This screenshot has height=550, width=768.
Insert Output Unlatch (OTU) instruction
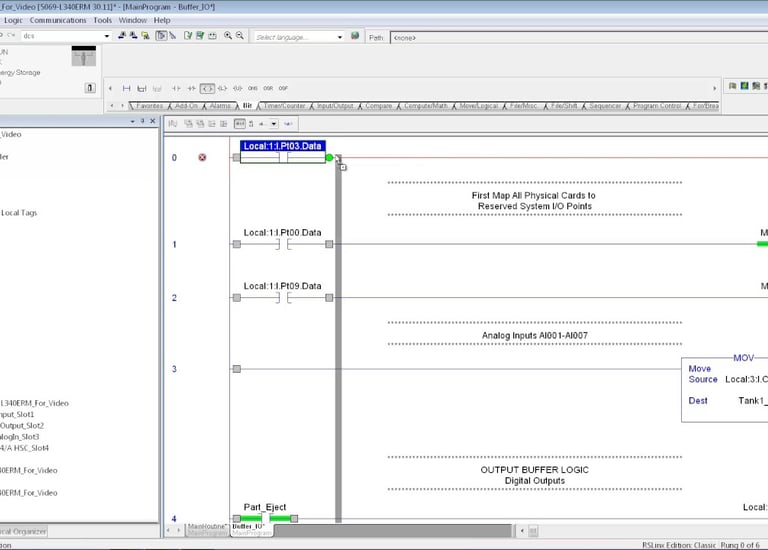click(x=238, y=88)
